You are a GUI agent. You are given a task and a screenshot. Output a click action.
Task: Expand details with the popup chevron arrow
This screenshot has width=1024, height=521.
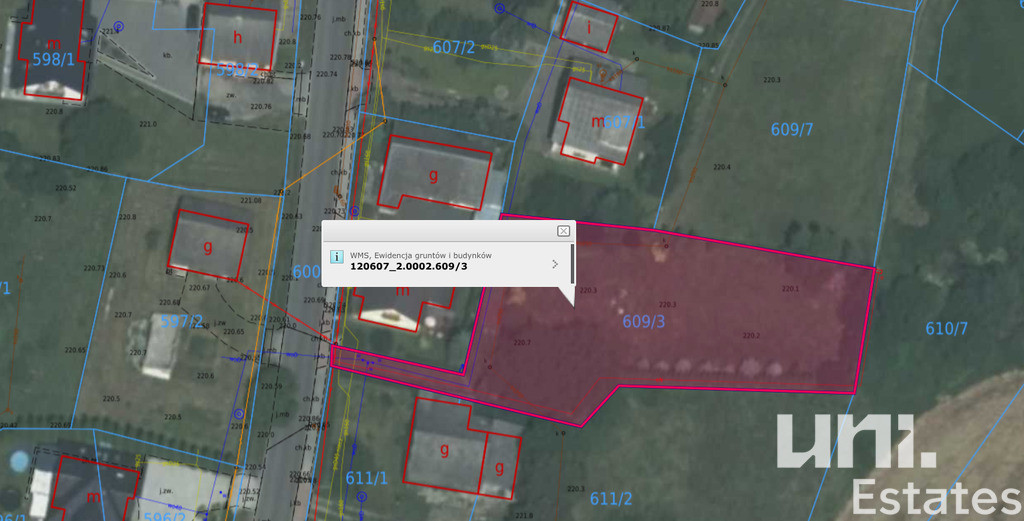555,264
